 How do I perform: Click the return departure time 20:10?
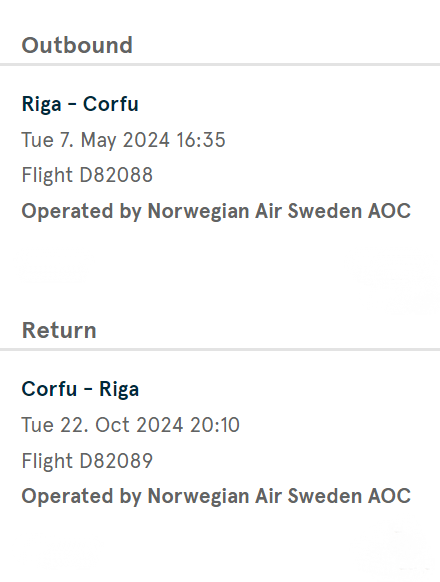click(x=215, y=425)
